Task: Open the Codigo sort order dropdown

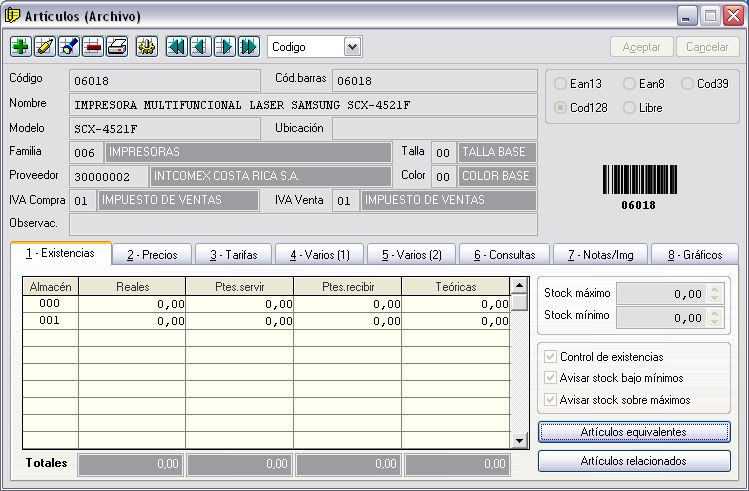Action: pyautogui.click(x=352, y=47)
